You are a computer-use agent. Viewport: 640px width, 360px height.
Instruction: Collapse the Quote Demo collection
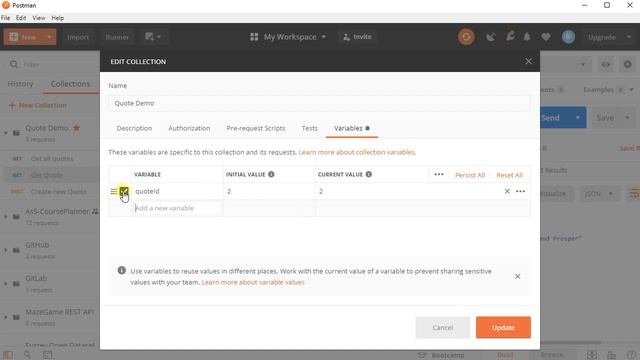(6, 133)
